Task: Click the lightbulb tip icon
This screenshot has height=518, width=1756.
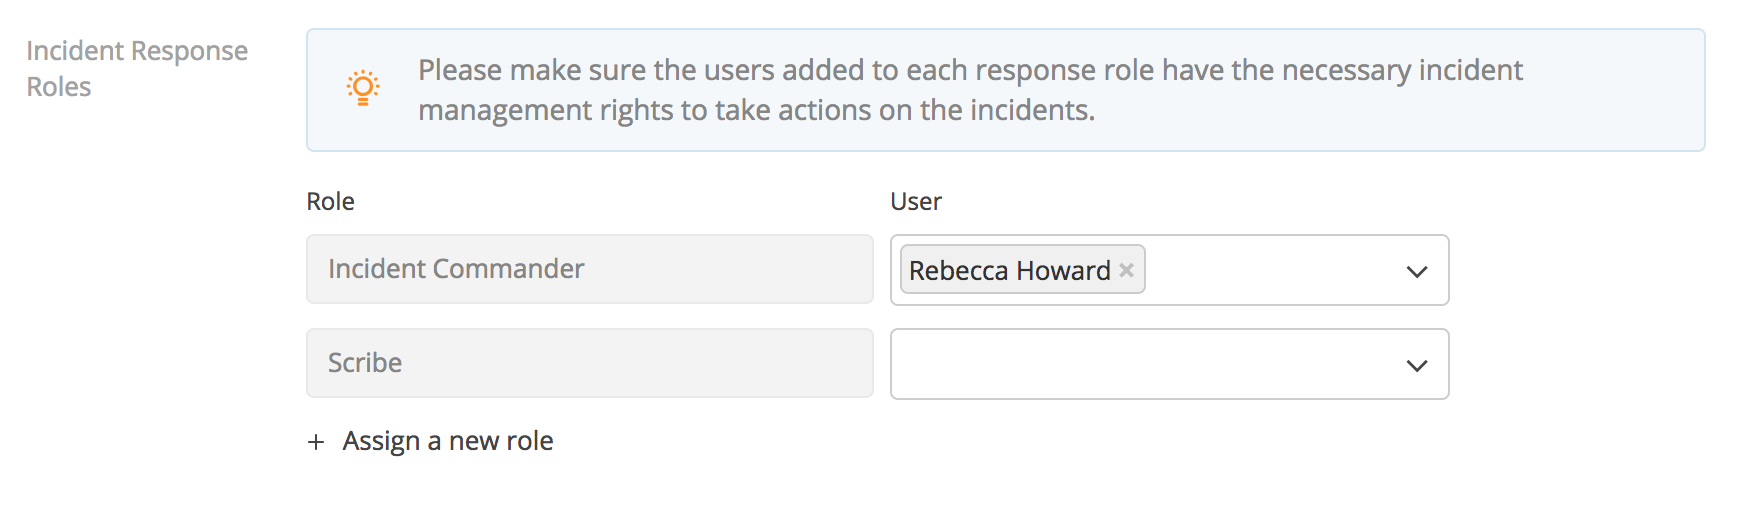Action: click(x=363, y=88)
